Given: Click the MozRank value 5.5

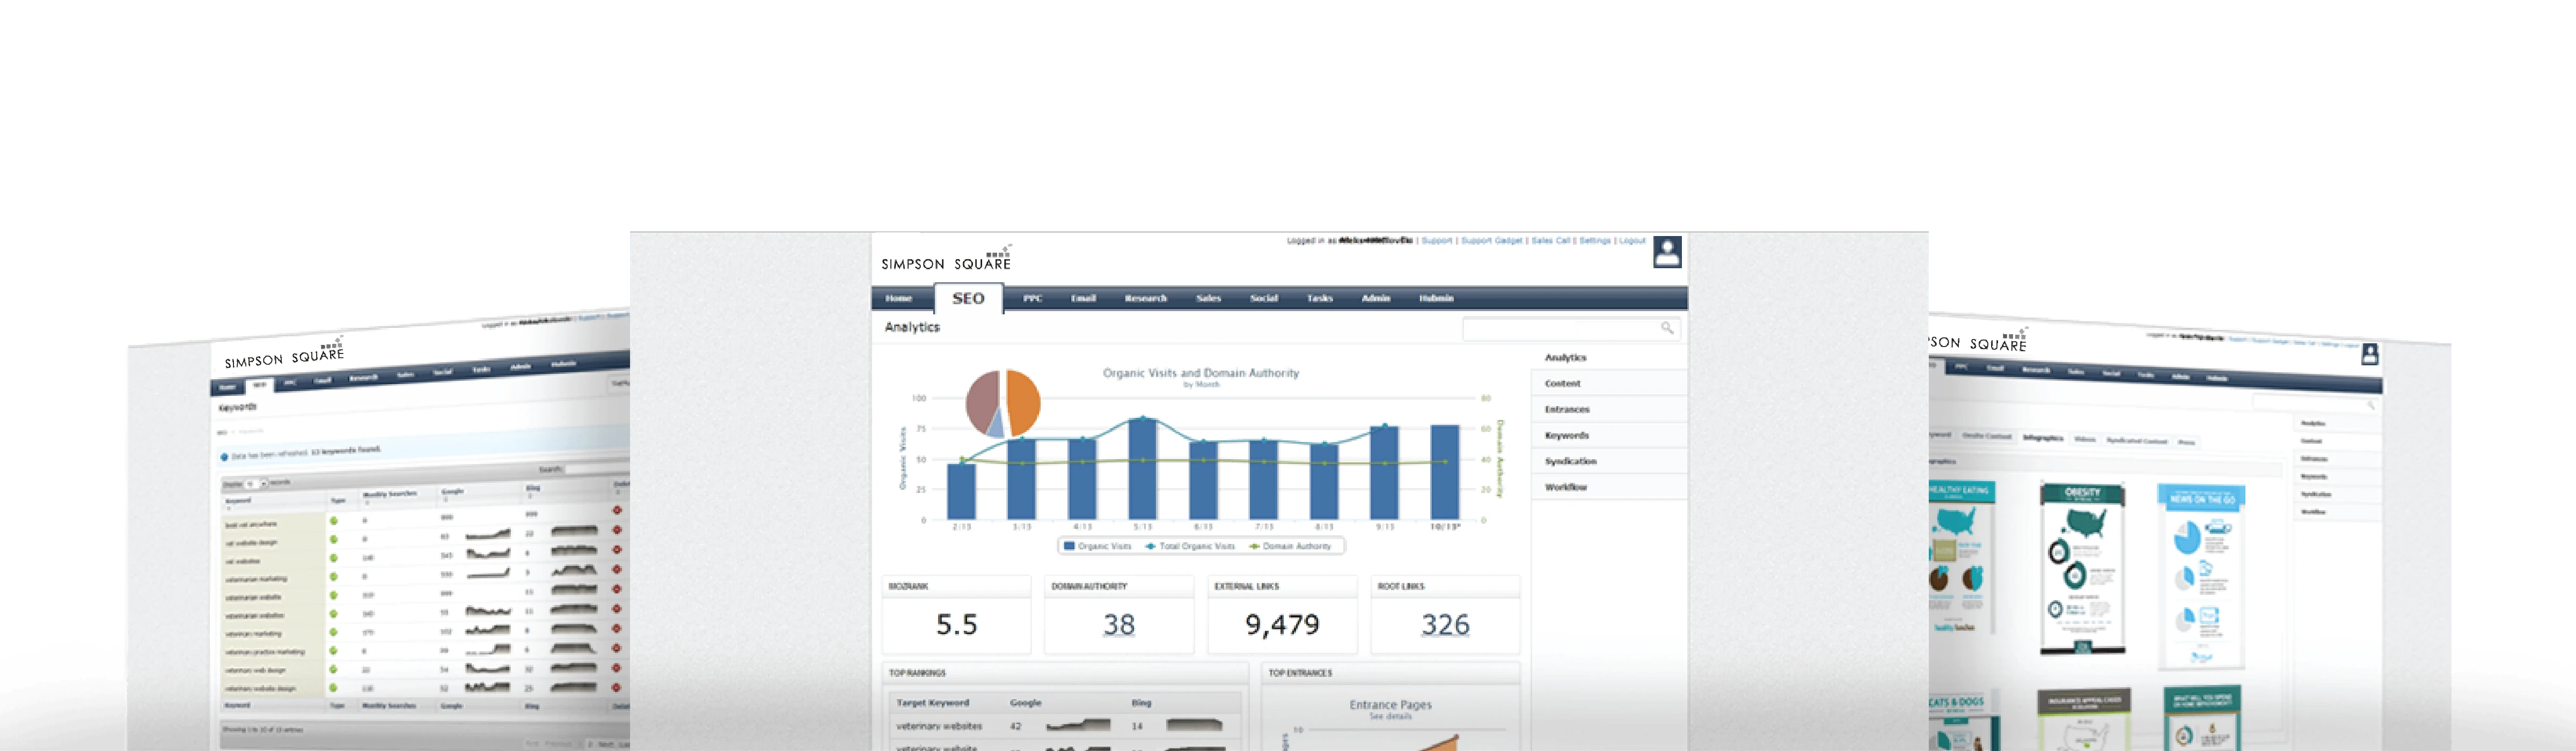Looking at the screenshot, I should tap(956, 625).
